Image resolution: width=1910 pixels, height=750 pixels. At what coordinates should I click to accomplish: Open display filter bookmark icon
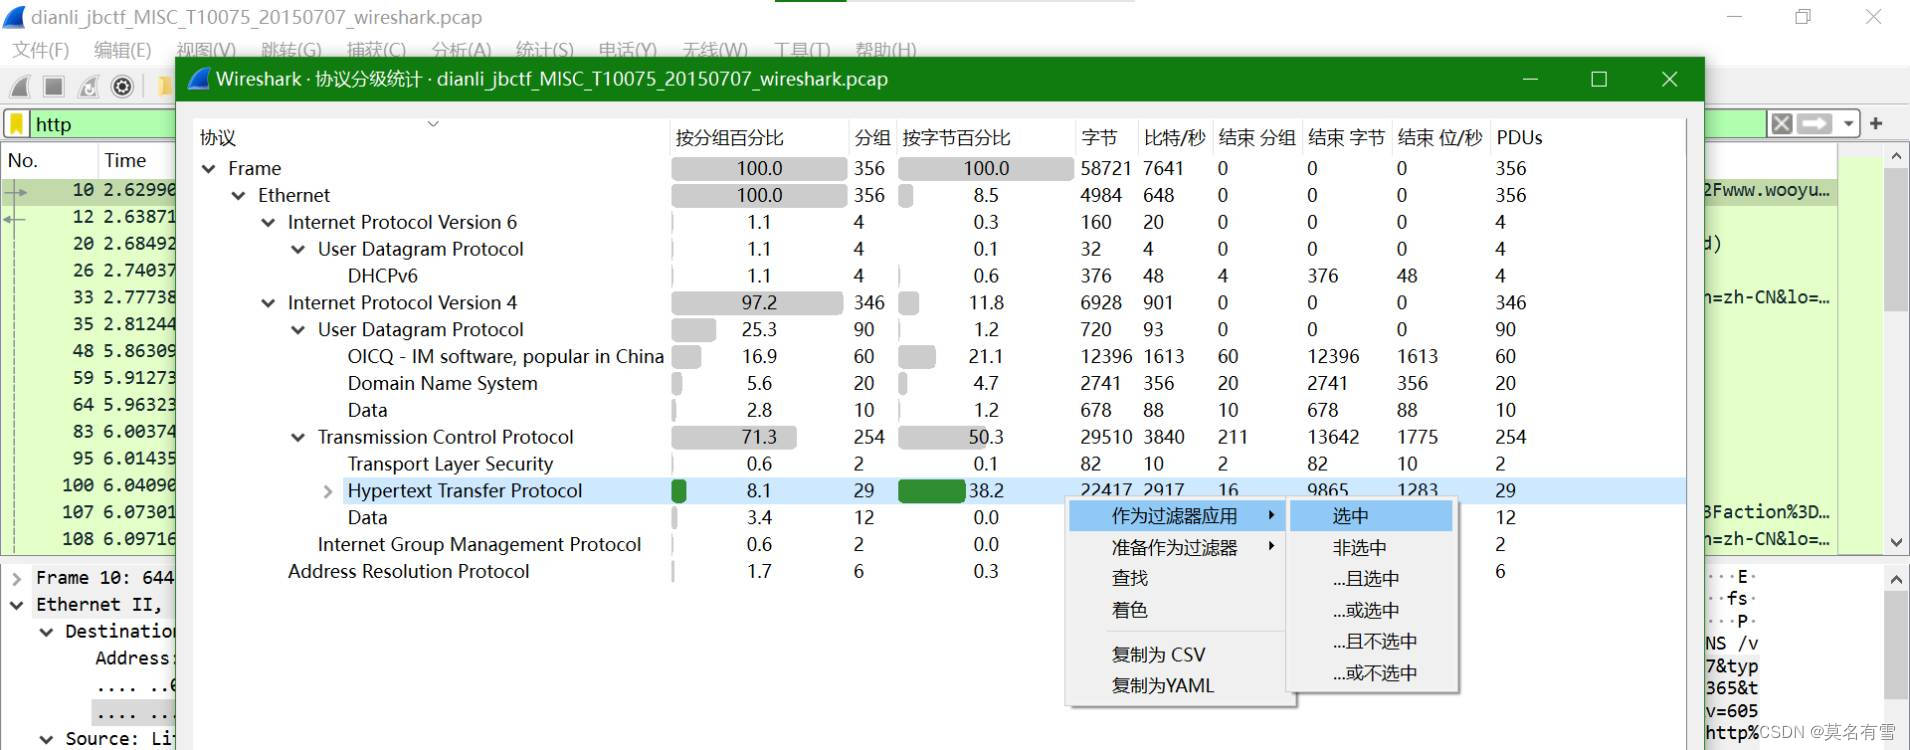click(x=17, y=124)
